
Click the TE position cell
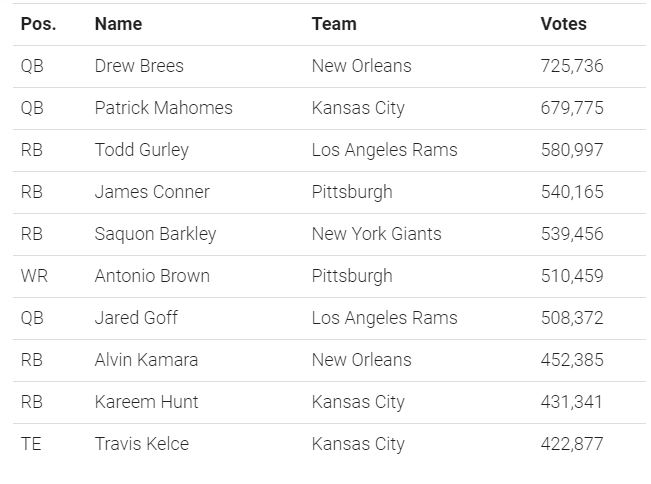coord(31,444)
